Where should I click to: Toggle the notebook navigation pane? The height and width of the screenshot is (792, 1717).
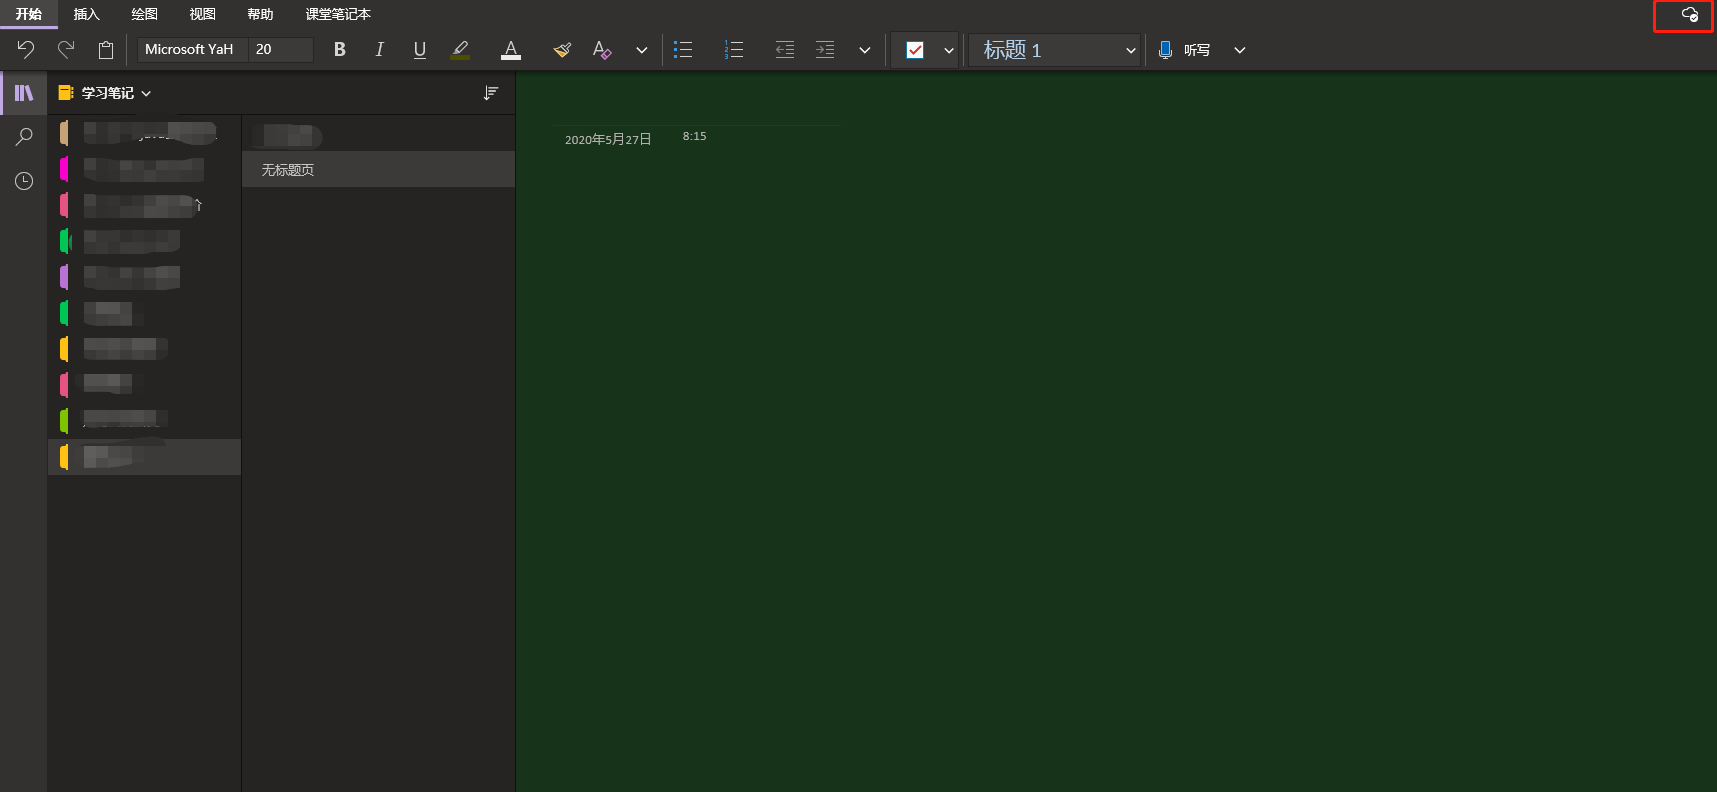[24, 93]
